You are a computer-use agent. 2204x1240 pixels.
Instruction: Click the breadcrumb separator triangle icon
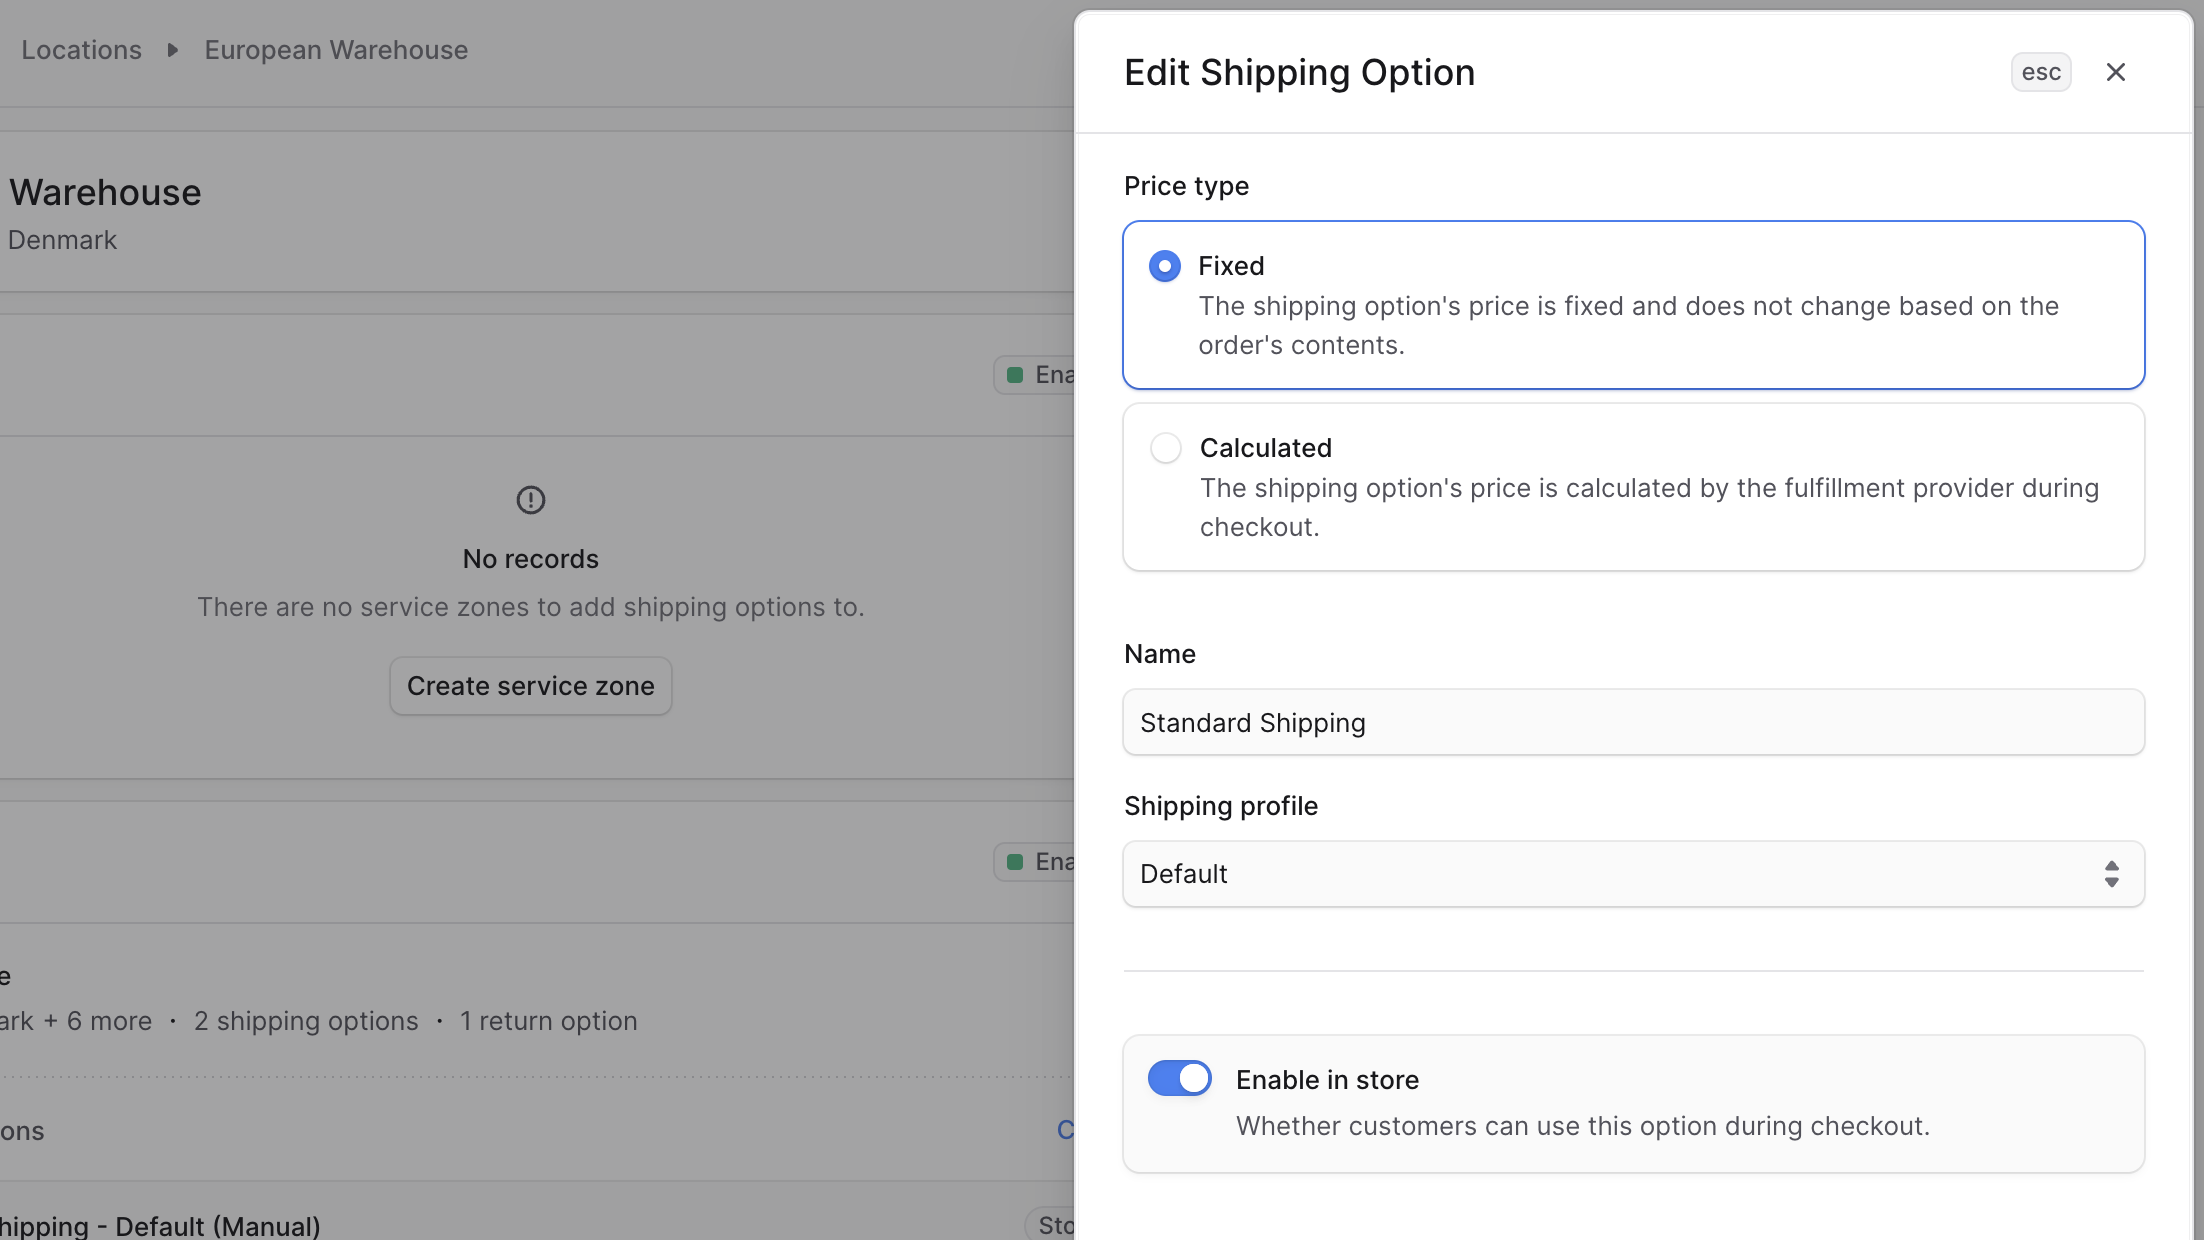[x=173, y=50]
